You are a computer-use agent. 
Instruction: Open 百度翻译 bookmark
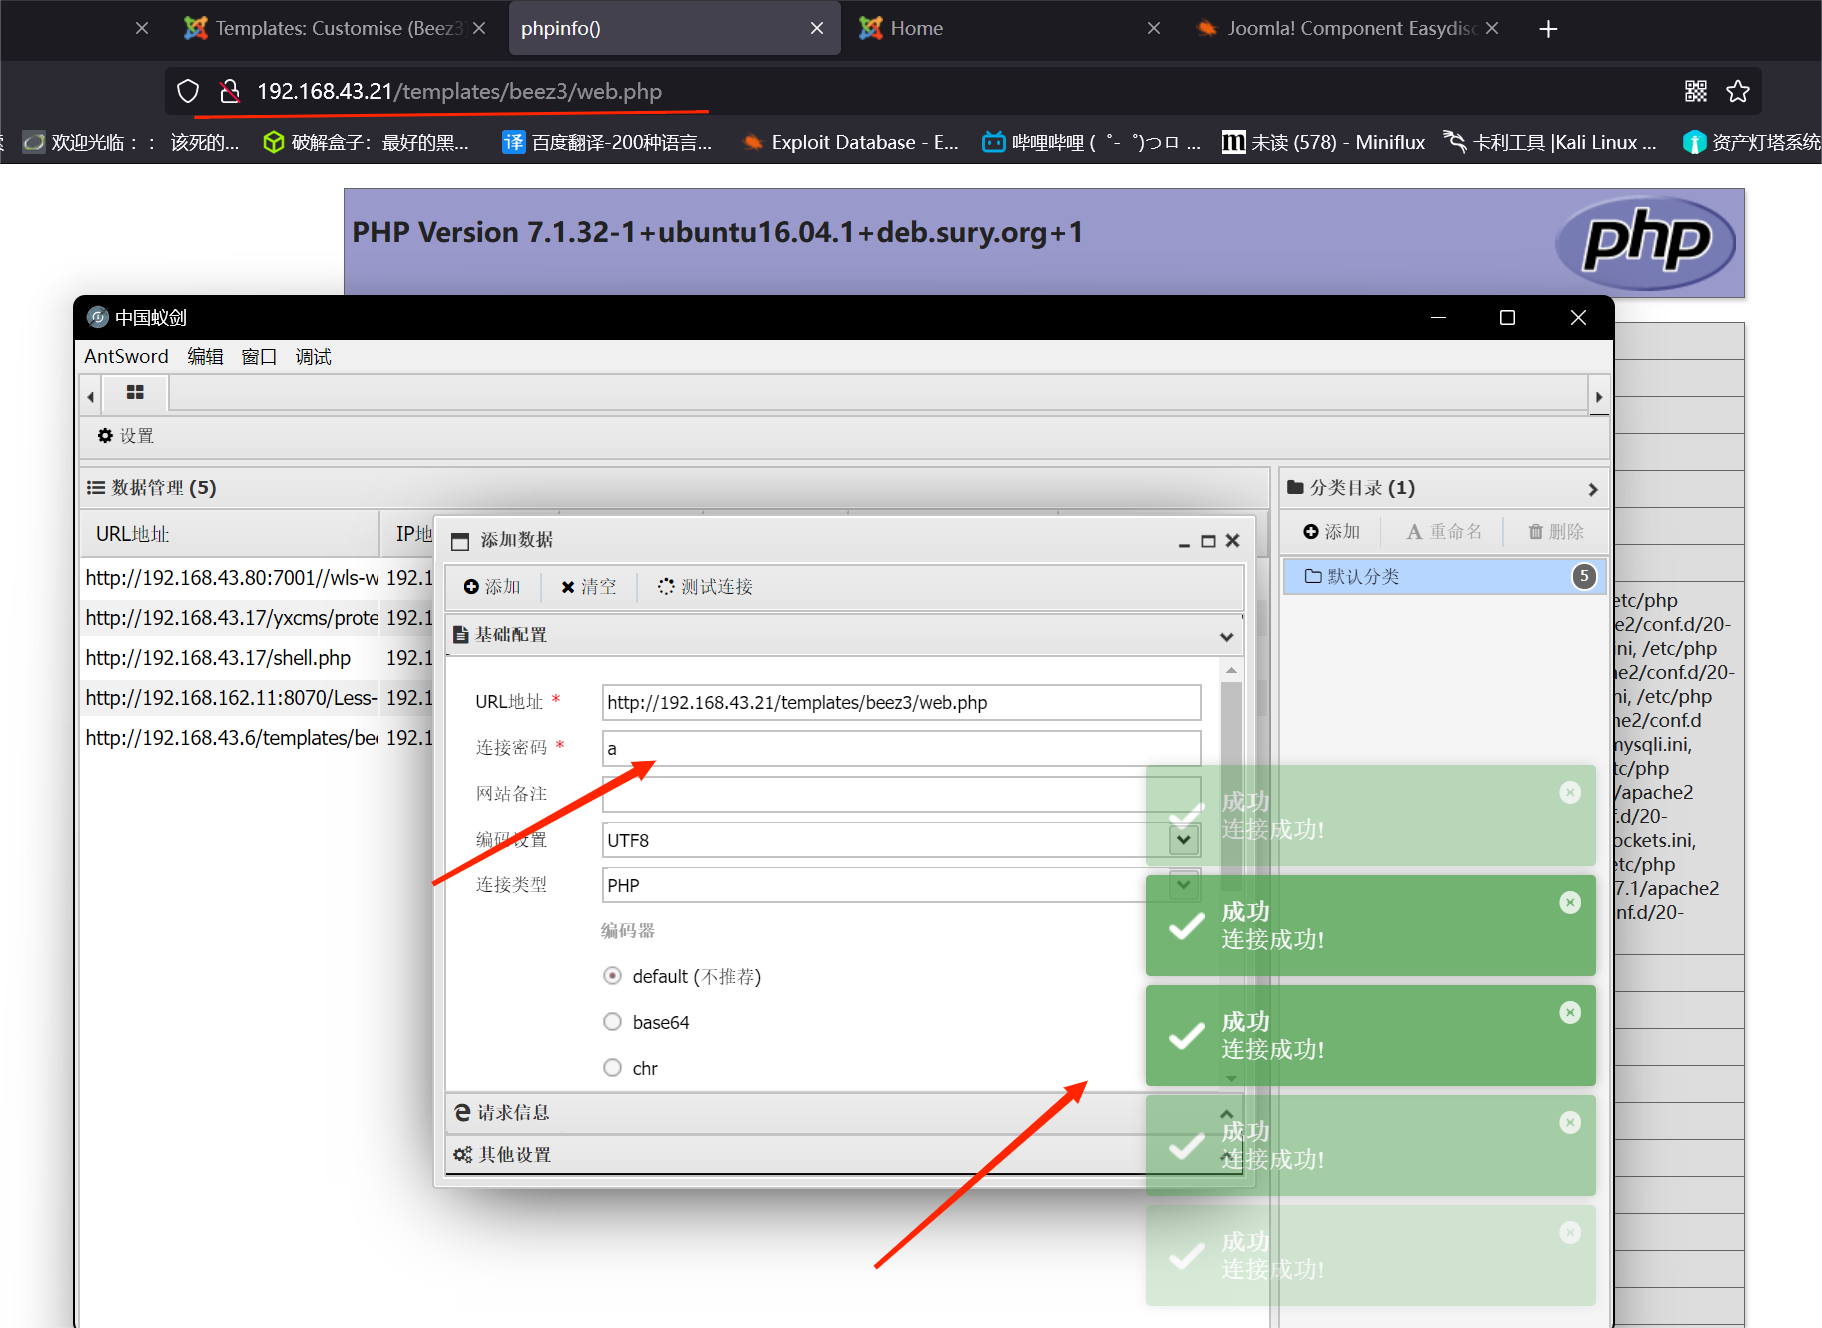[607, 143]
